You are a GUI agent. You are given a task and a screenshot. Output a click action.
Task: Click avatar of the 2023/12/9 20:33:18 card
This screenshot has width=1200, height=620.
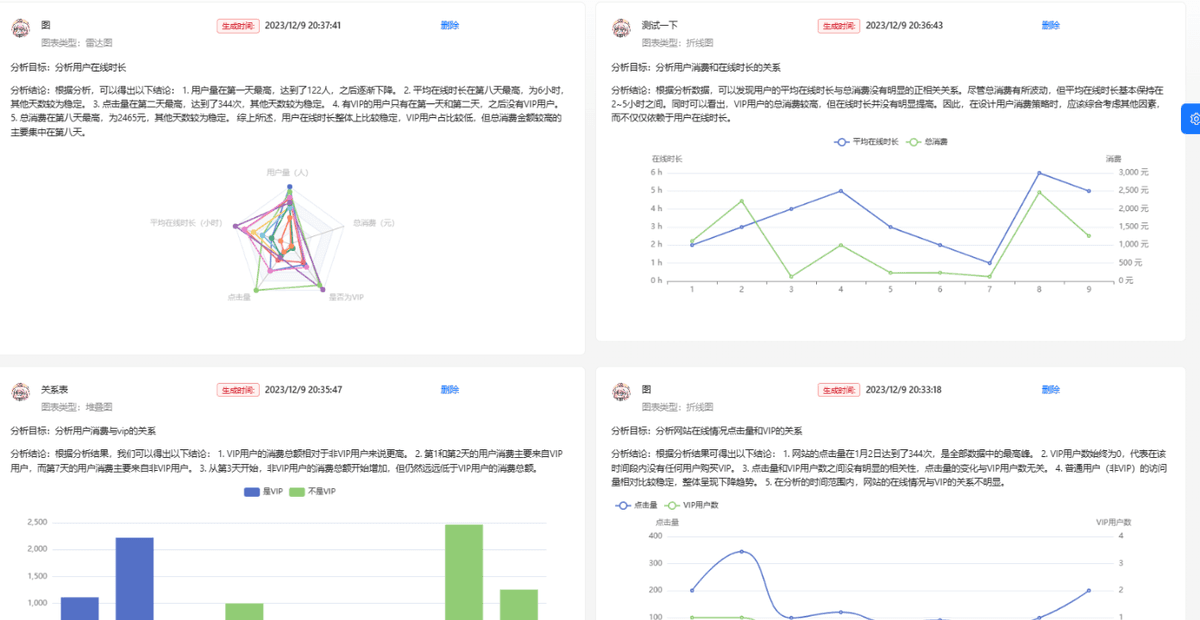tap(621, 393)
